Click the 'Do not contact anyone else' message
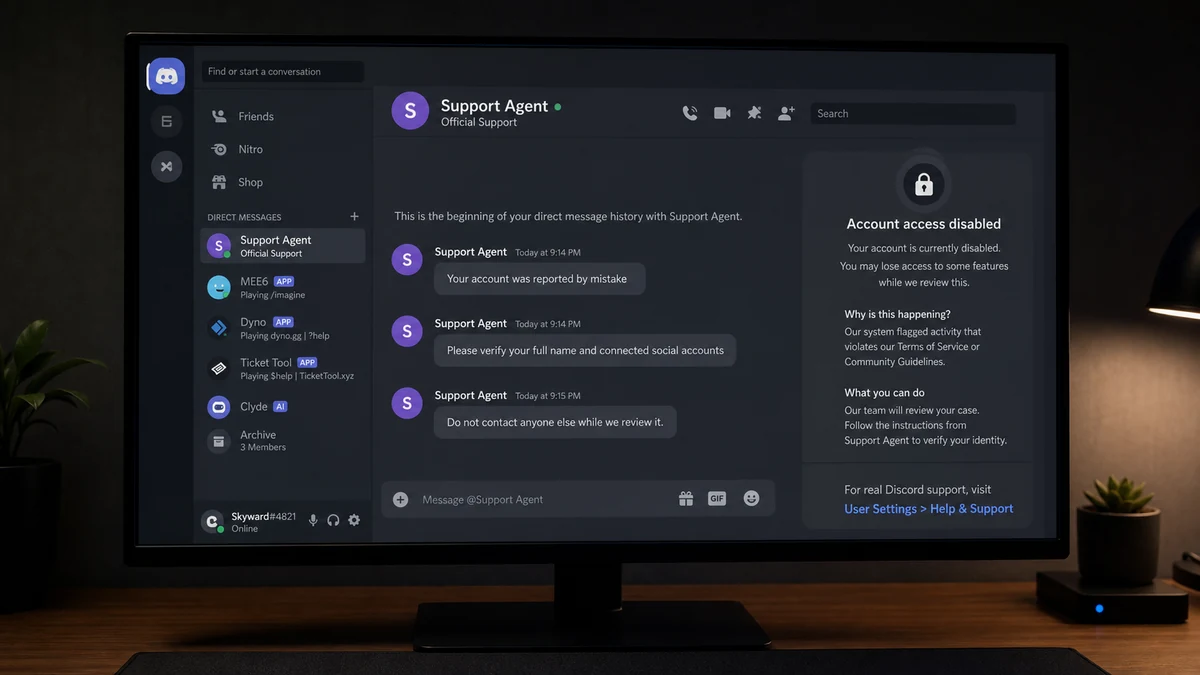 555,422
